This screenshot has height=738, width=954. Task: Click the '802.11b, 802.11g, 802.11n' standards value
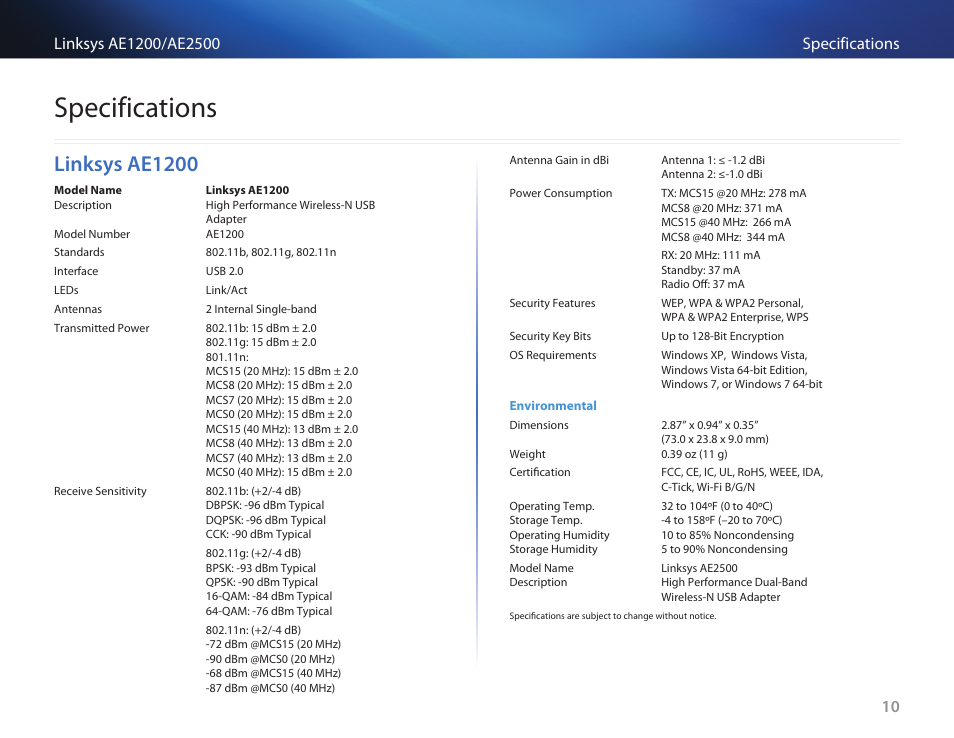[271, 252]
